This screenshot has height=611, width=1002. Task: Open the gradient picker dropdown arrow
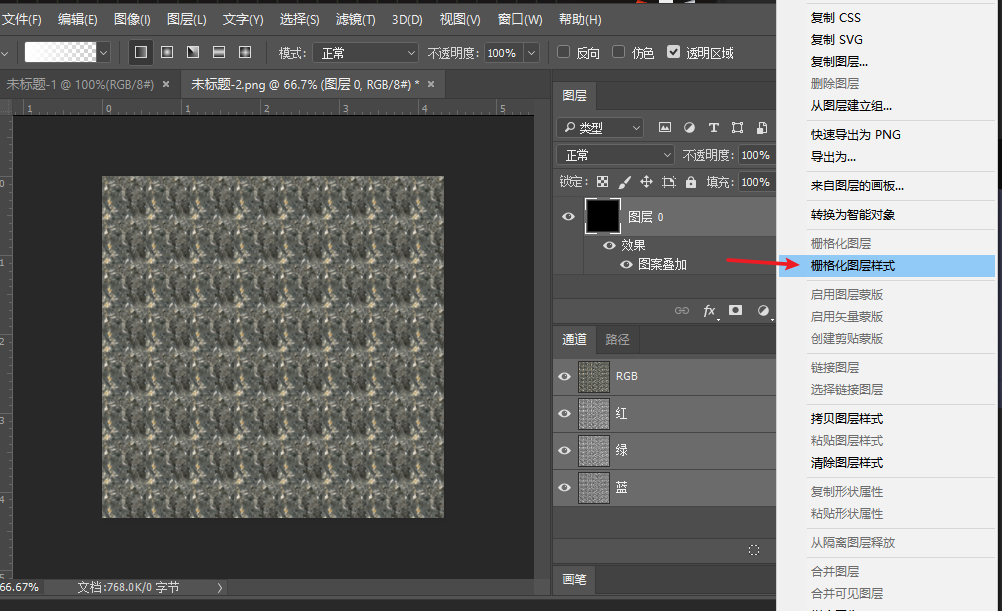click(x=104, y=52)
